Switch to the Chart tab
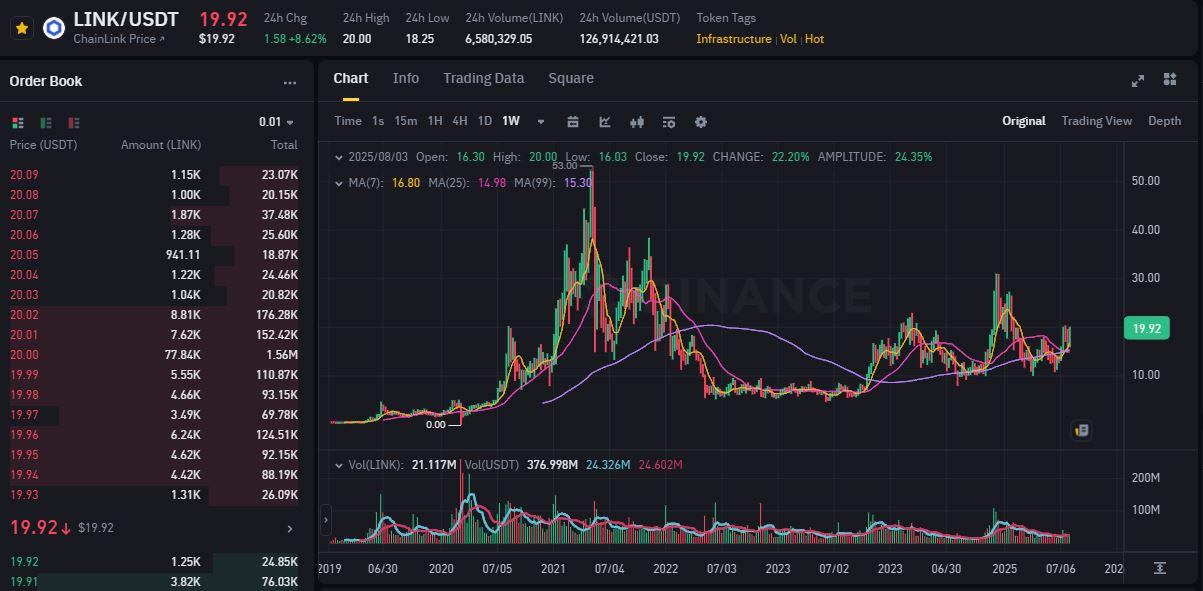 click(x=351, y=78)
